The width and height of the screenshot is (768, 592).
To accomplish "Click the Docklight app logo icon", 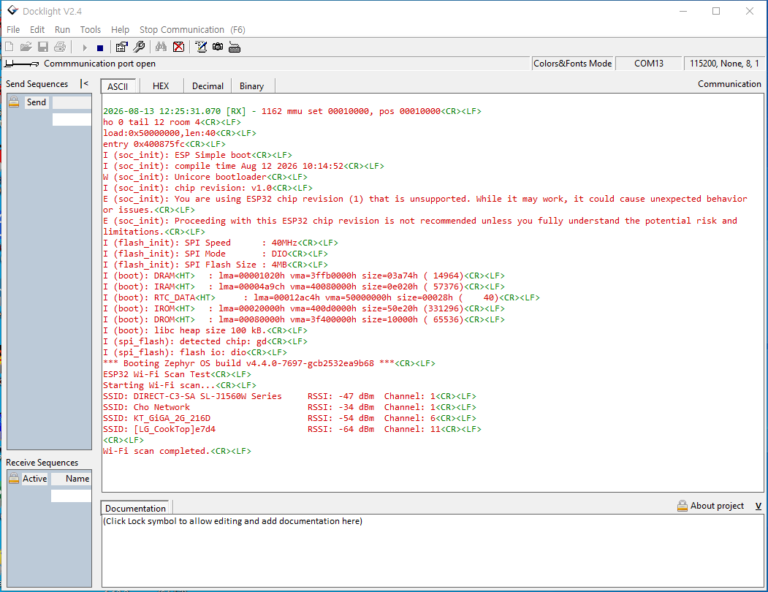I will 12,10.
